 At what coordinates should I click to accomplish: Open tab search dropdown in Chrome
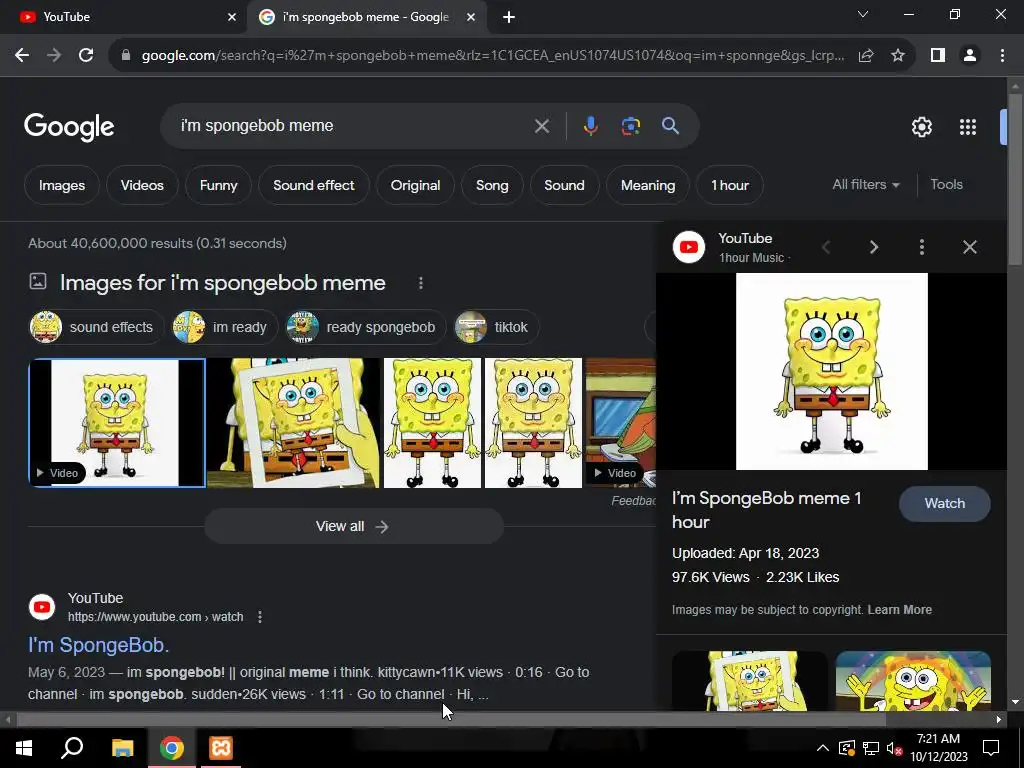point(863,14)
